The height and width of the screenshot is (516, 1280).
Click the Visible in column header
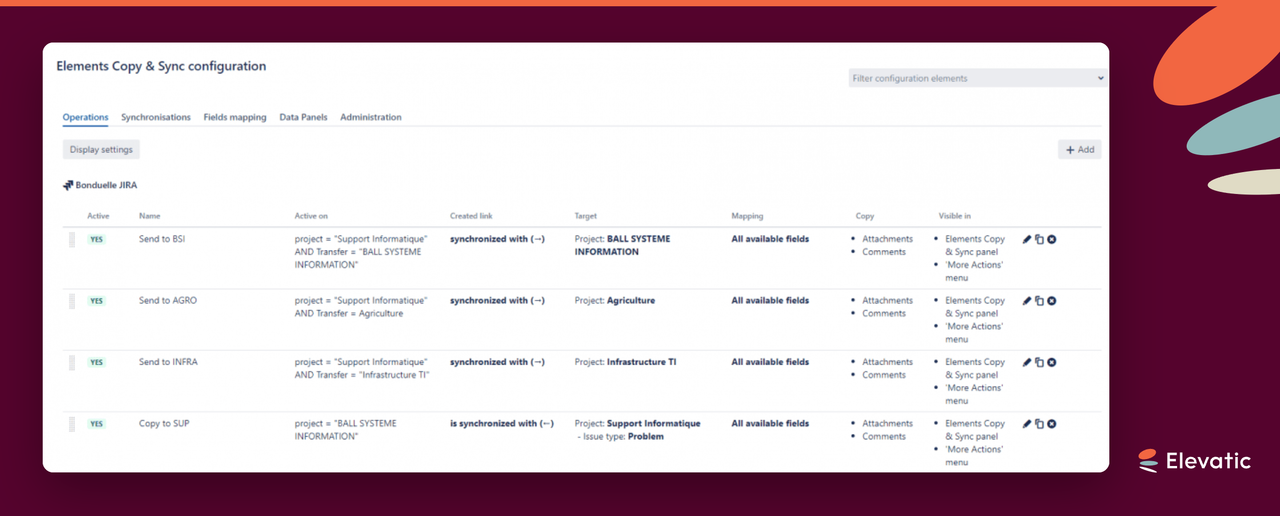coord(954,216)
